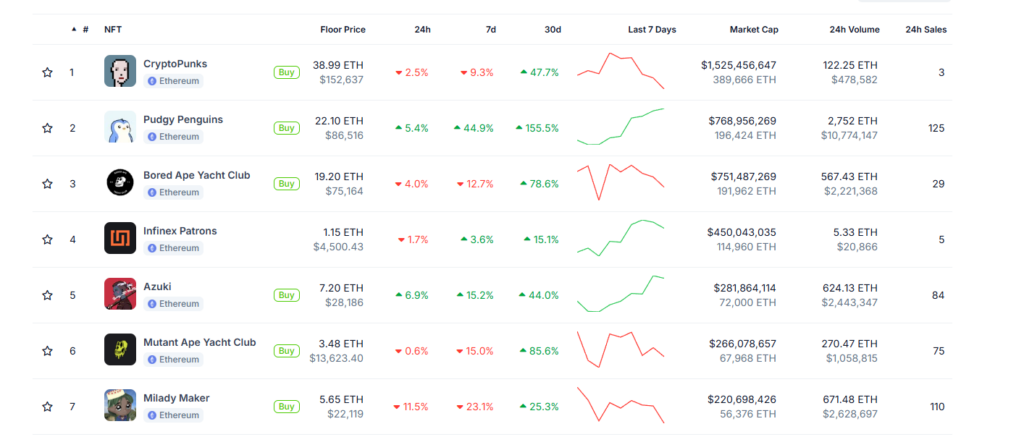Click the Bored Ape Yacht Club sparkline chart
Screen dimensions: 1024x437
(620, 182)
